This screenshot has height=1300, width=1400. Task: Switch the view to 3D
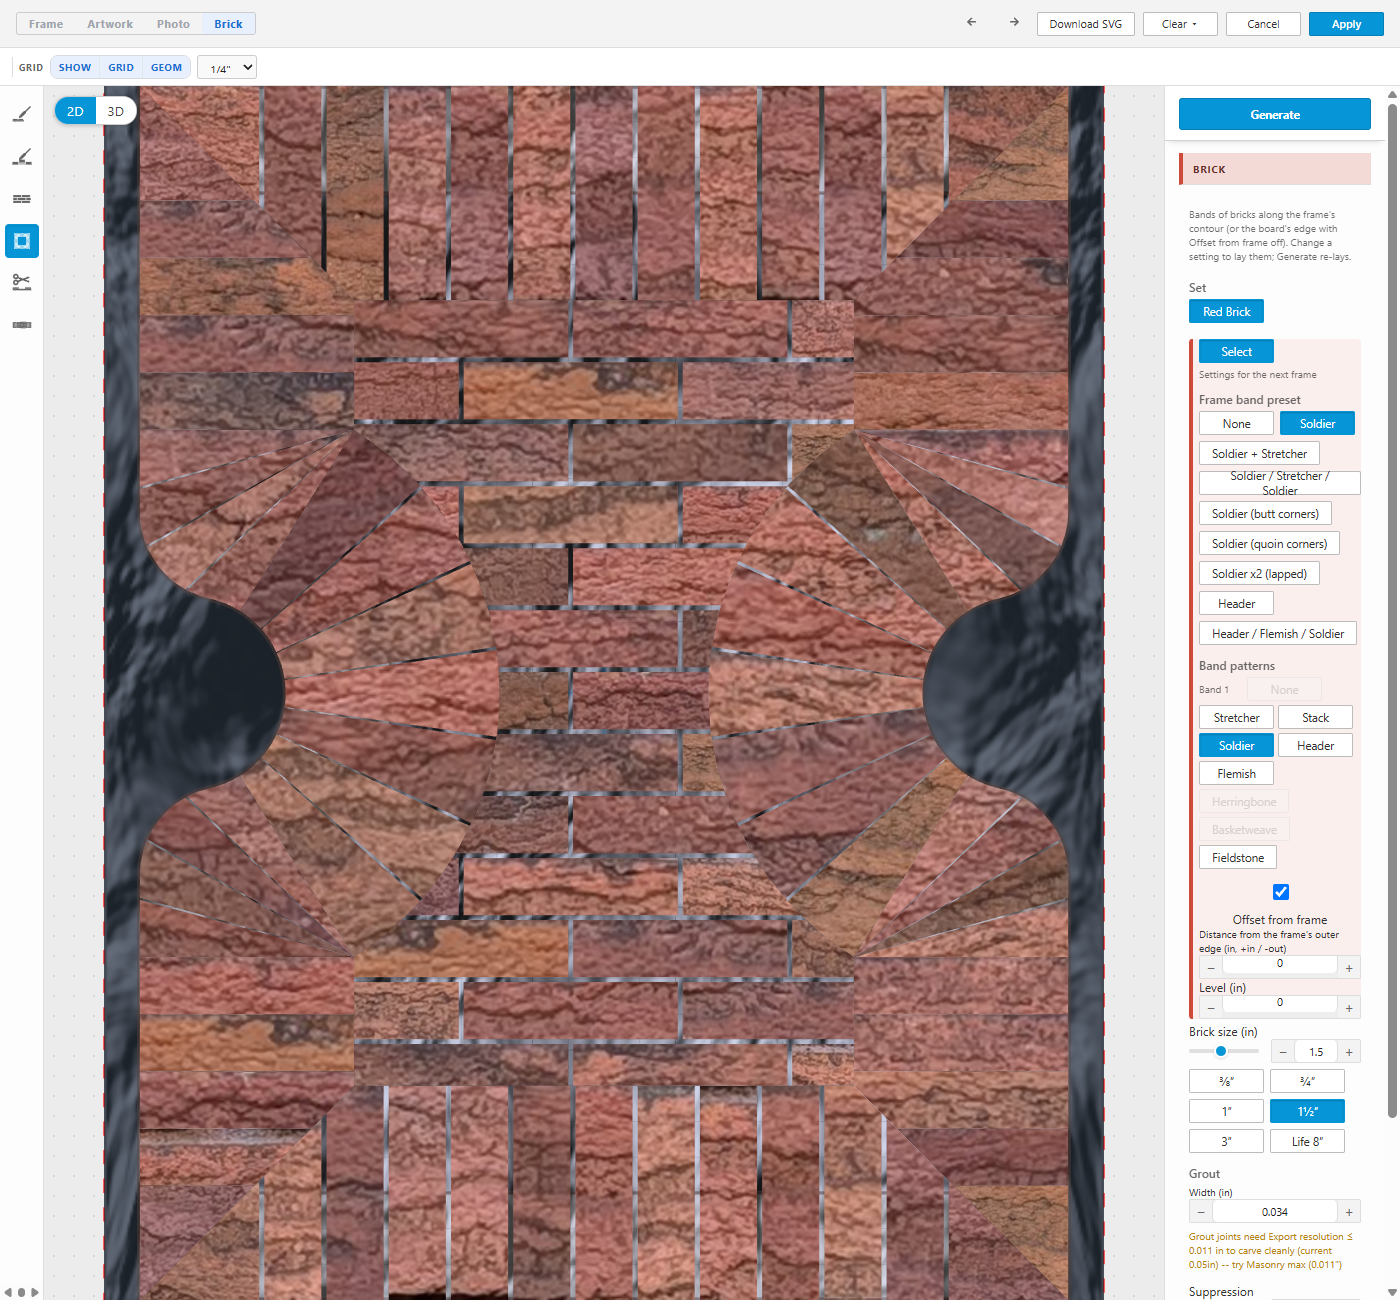pyautogui.click(x=116, y=111)
